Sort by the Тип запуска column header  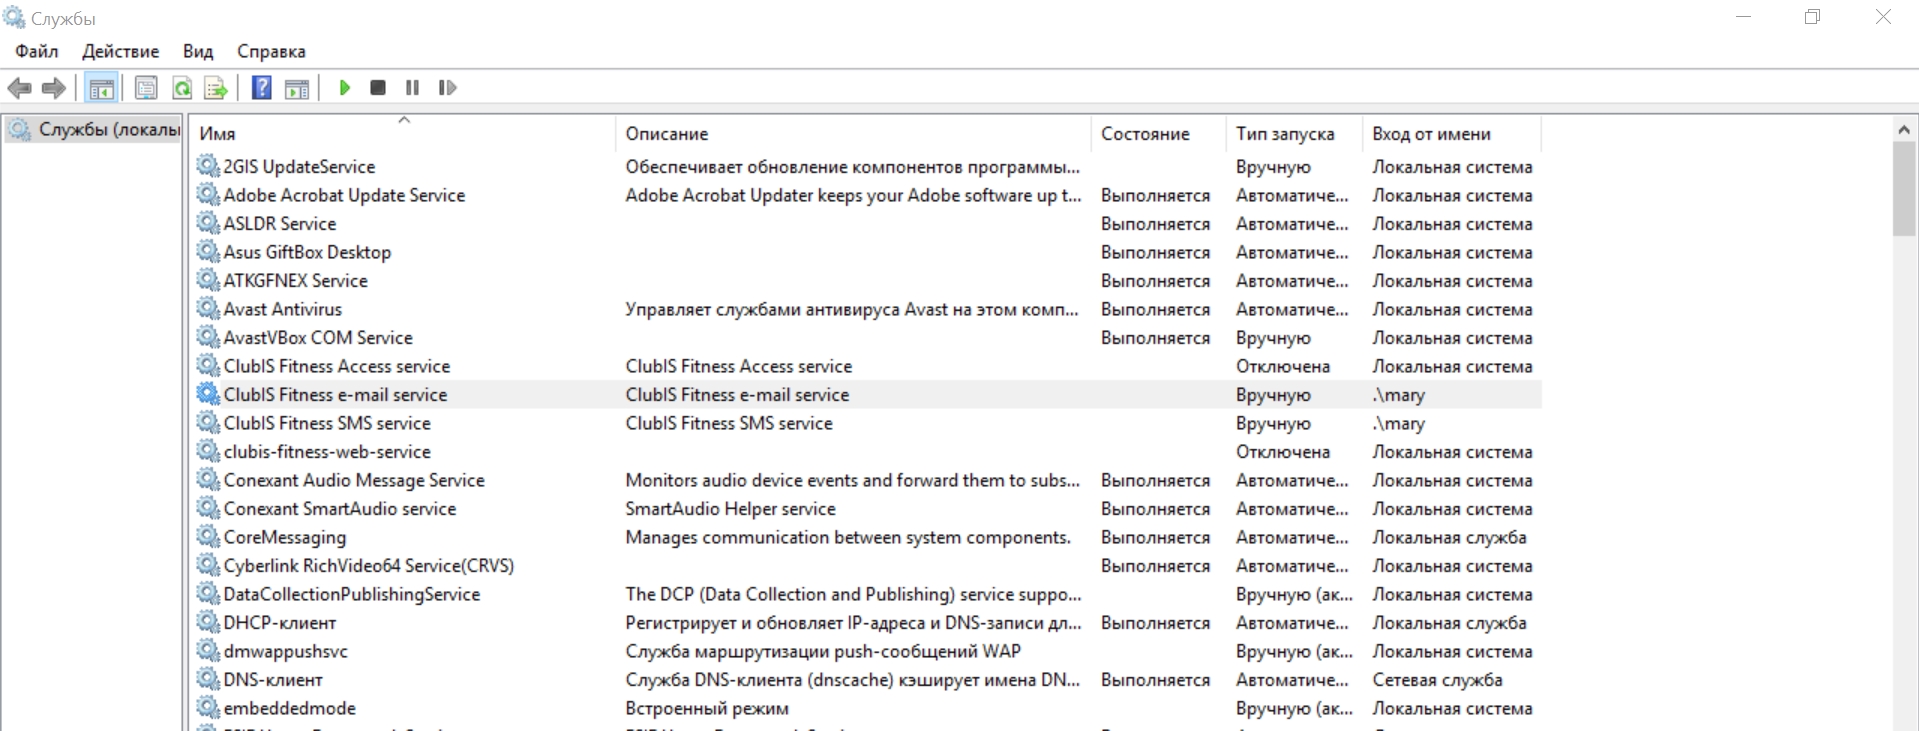1293,133
